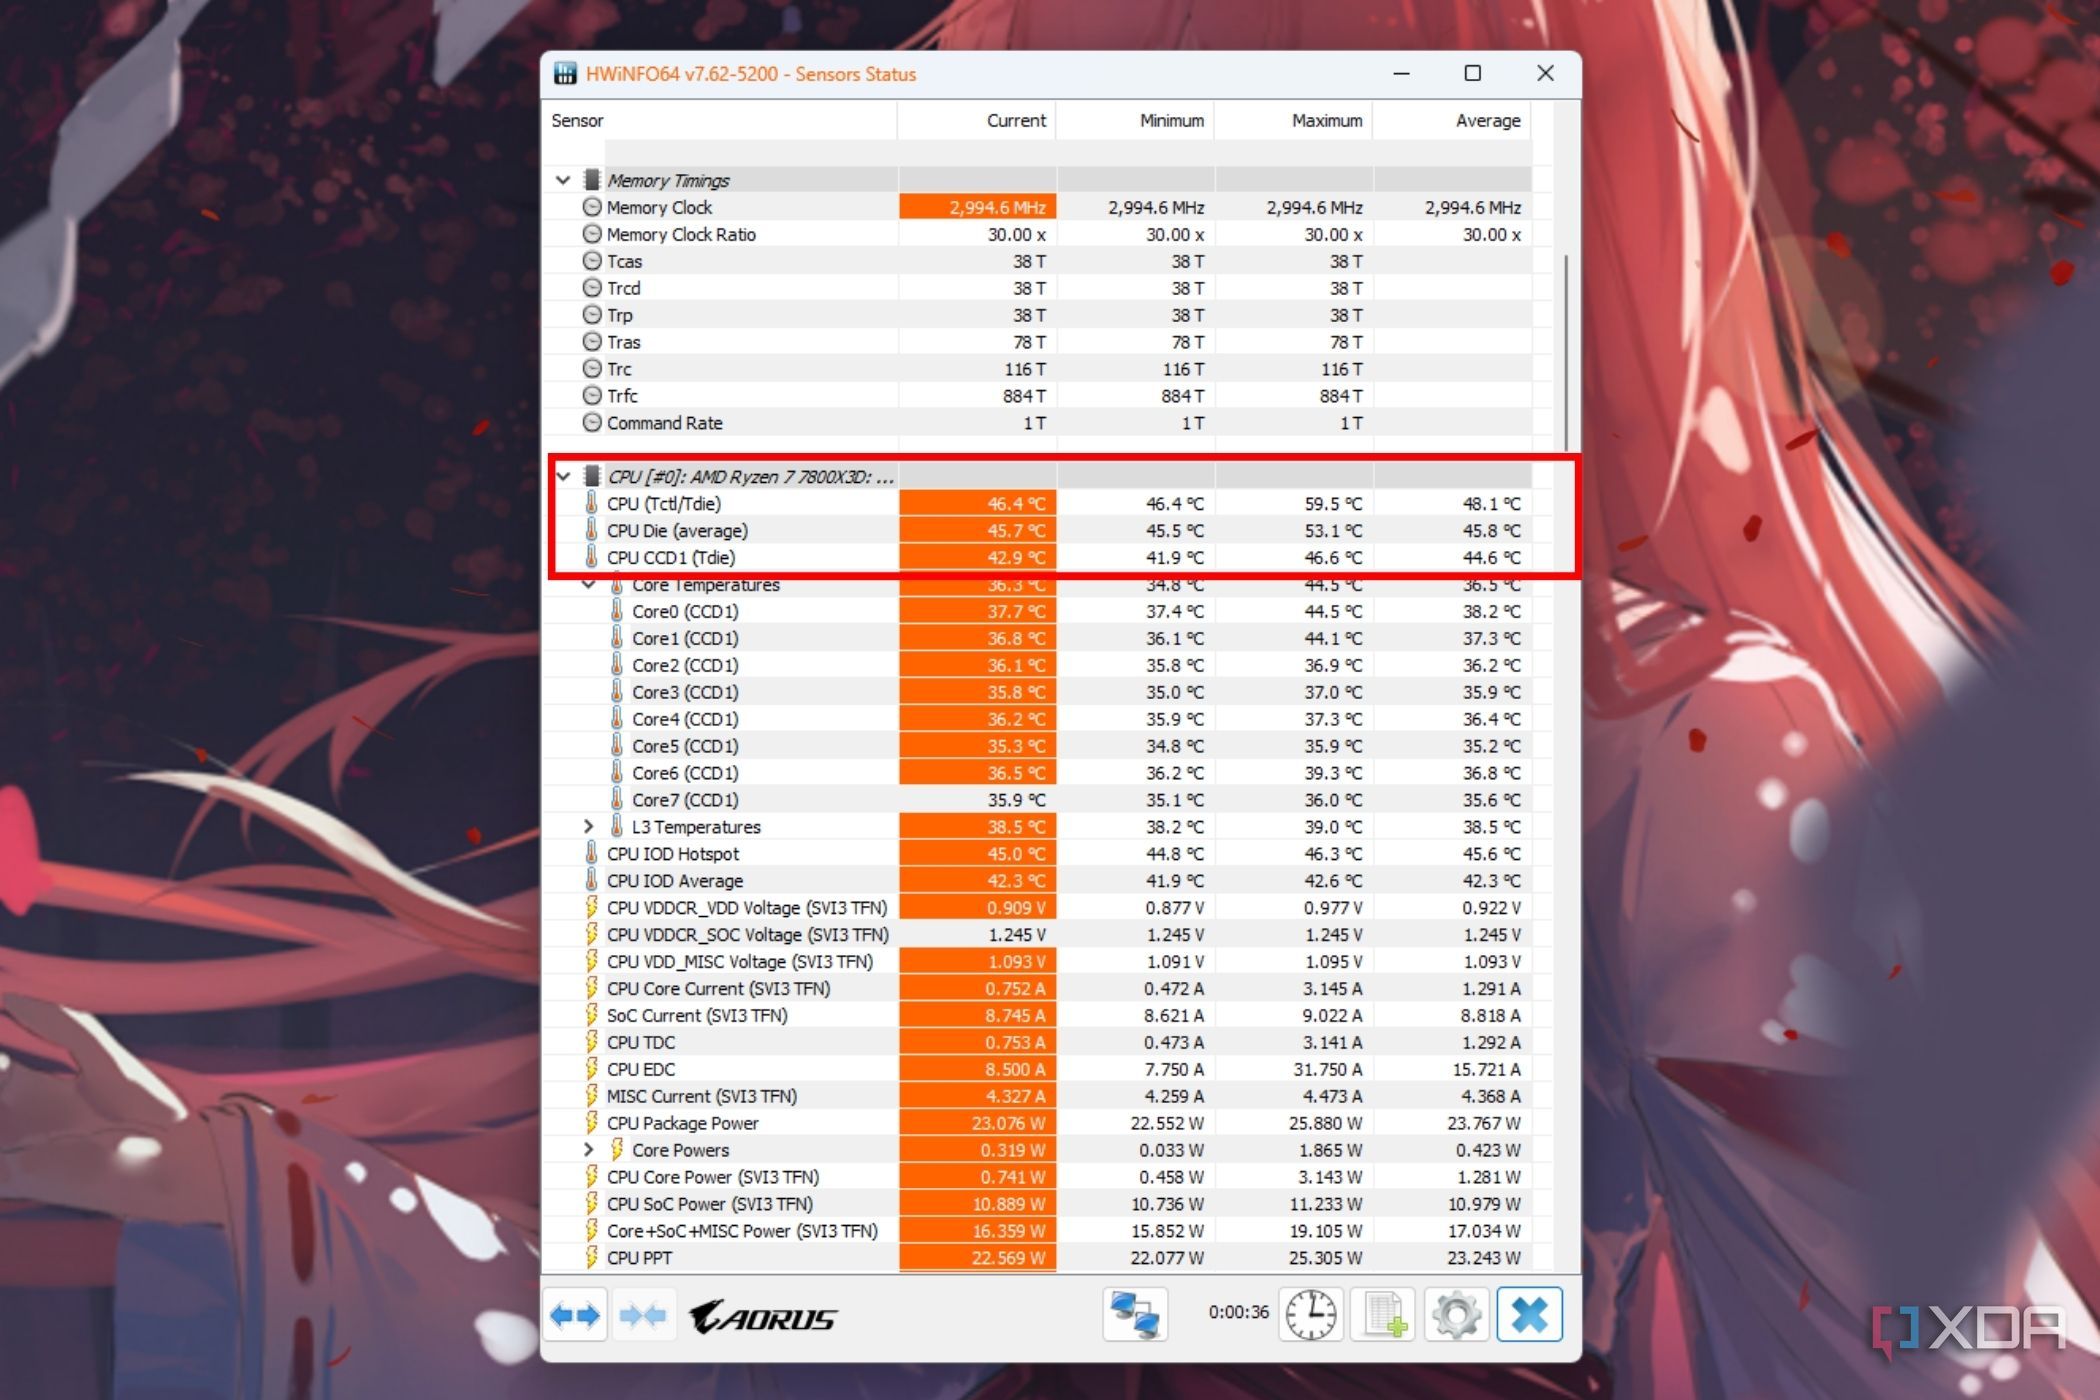Click the lightning bolt icon next to CPU PPT

pyautogui.click(x=590, y=1257)
